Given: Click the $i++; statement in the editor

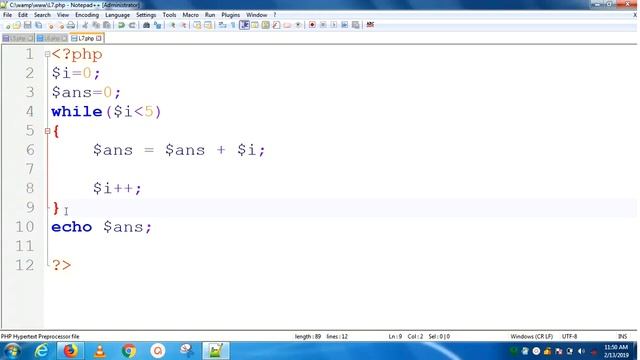Looking at the screenshot, I should pyautogui.click(x=117, y=189).
